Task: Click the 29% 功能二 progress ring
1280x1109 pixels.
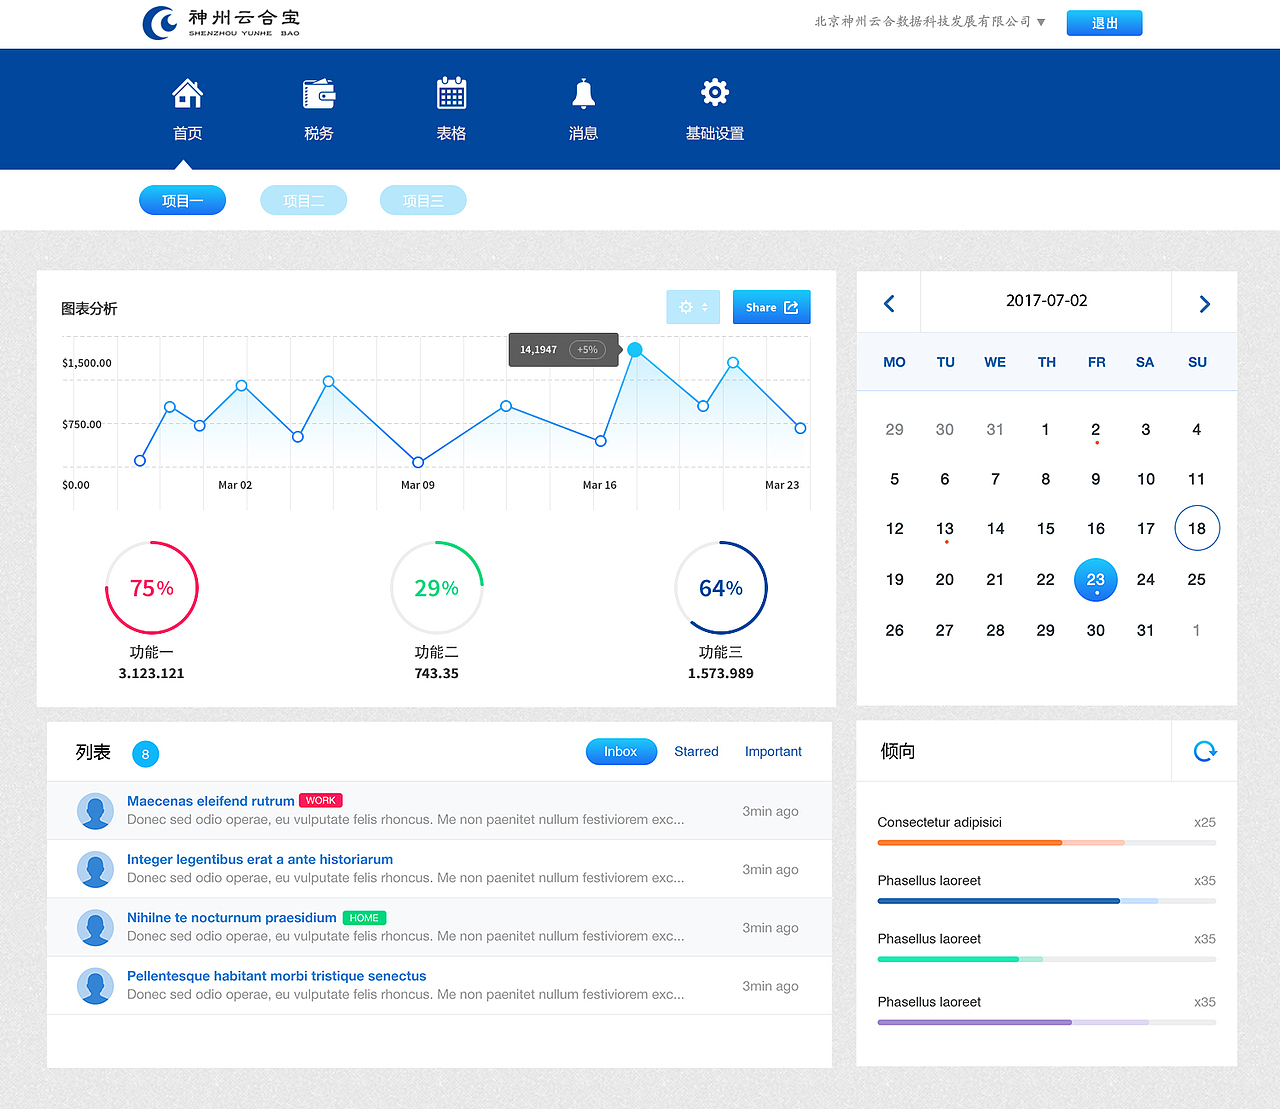Action: (x=437, y=588)
